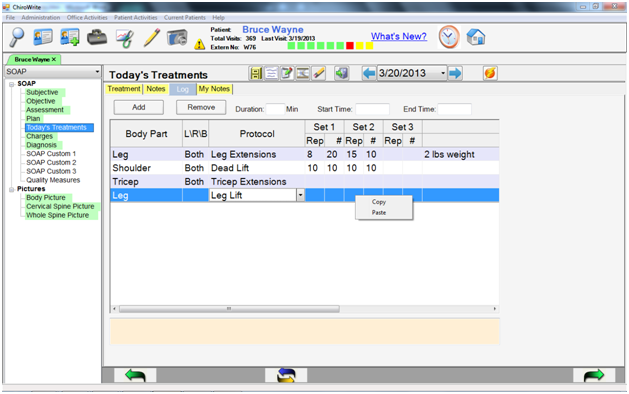Viewport: 629px width, 394px height.
Task: Click the Bruce Wayne patient name link
Action: [273, 30]
